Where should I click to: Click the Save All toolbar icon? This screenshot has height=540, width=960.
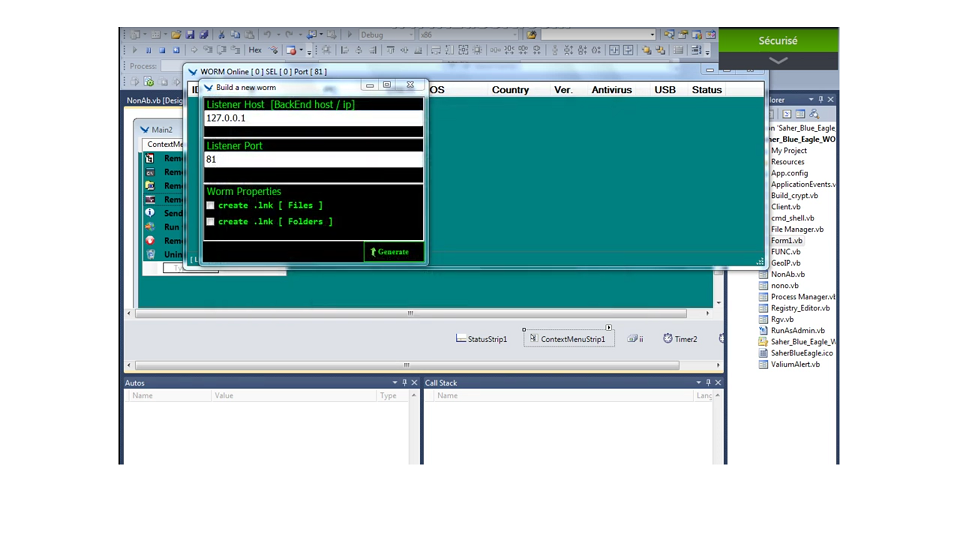(203, 35)
